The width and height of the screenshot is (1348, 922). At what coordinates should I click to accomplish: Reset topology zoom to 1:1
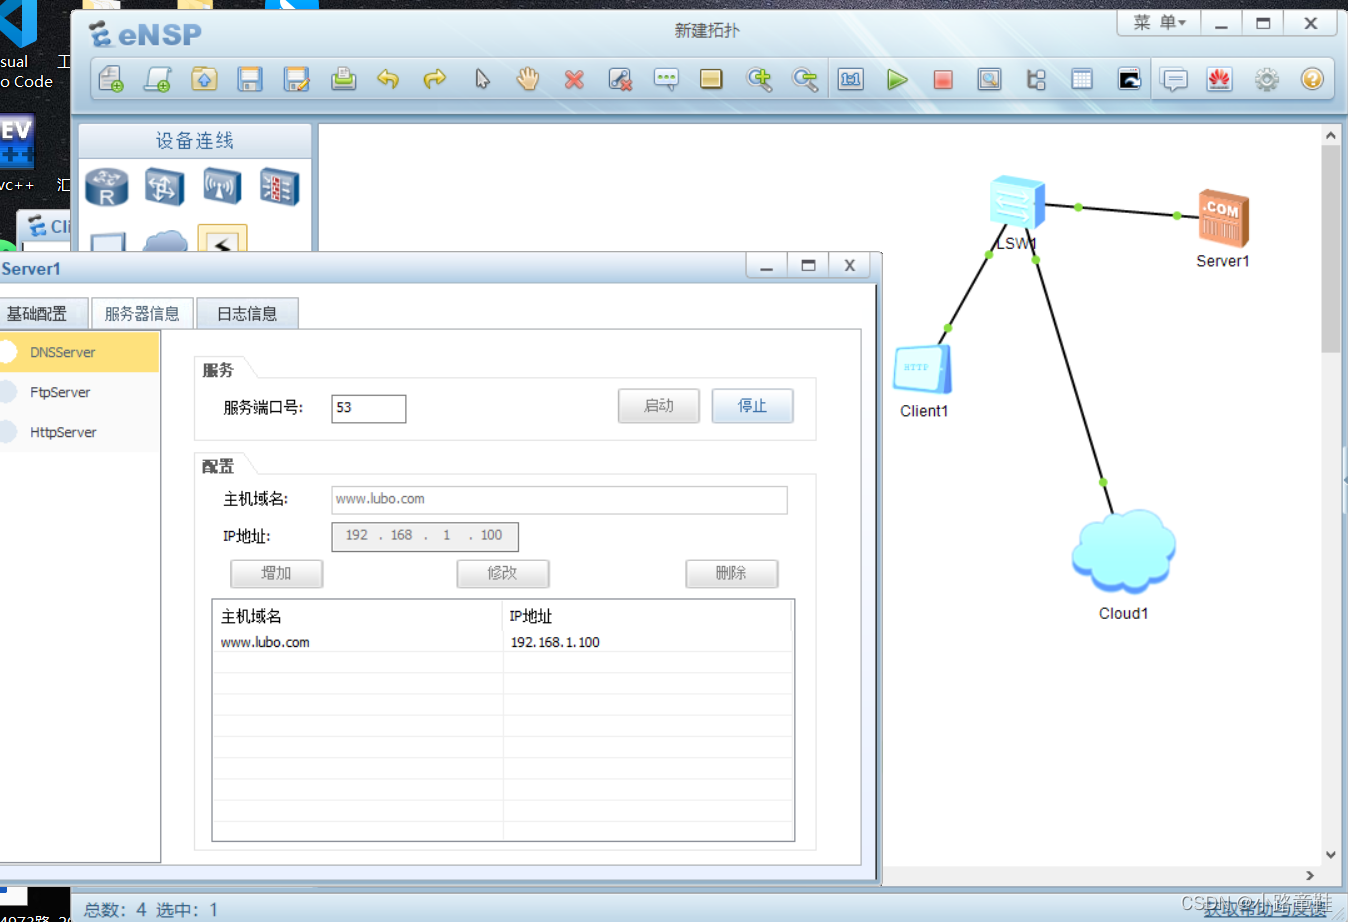click(x=851, y=79)
